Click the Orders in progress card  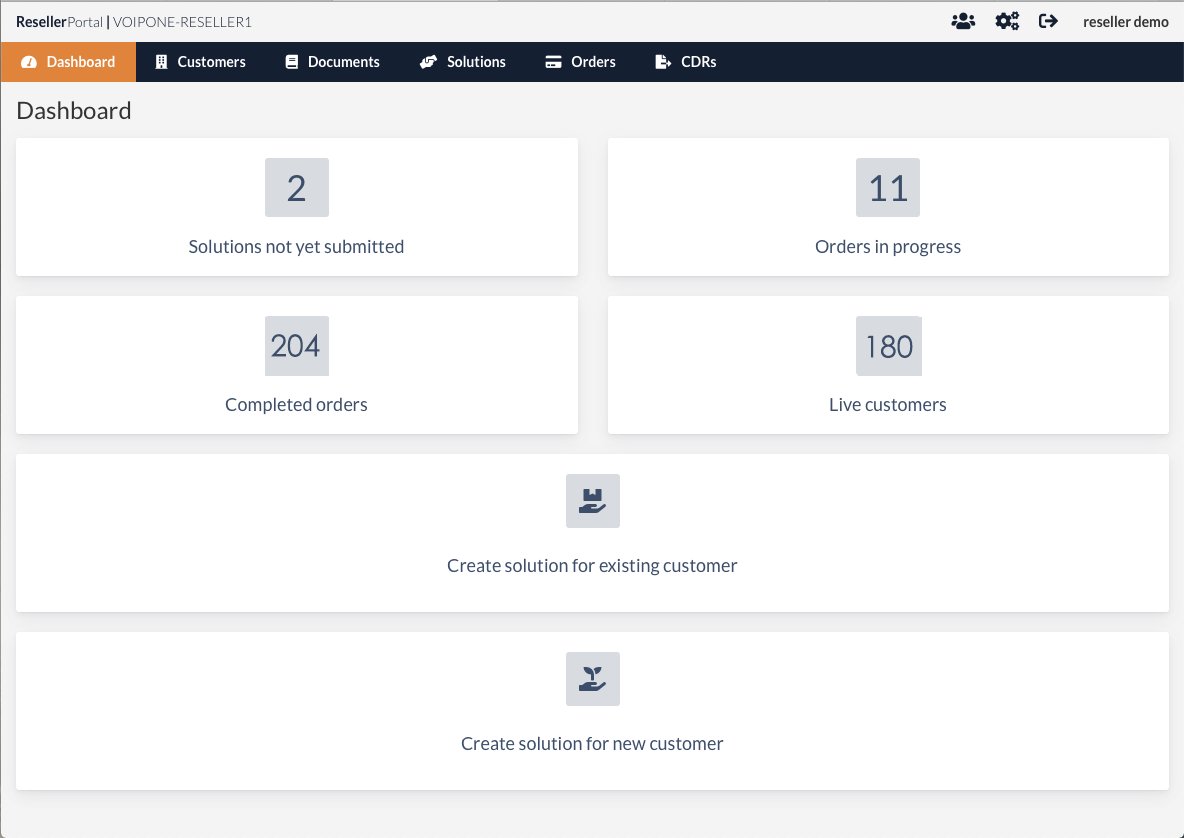click(888, 207)
